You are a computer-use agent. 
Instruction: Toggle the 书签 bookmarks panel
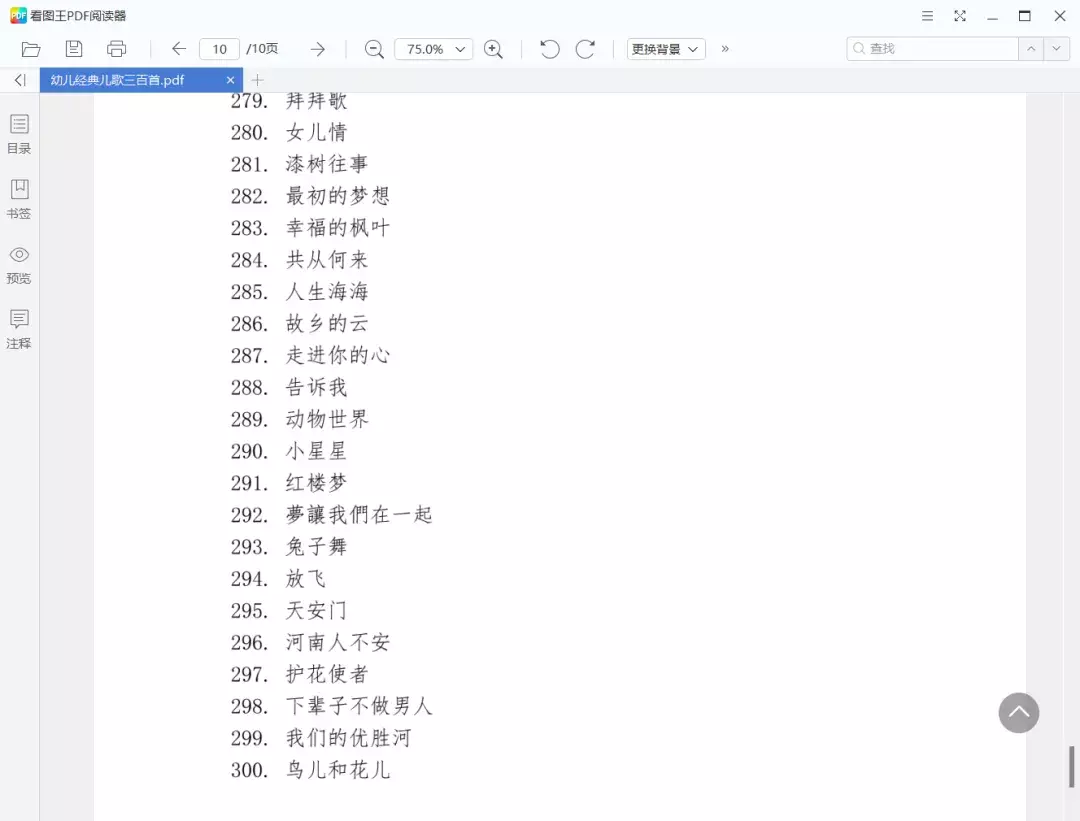coord(19,199)
